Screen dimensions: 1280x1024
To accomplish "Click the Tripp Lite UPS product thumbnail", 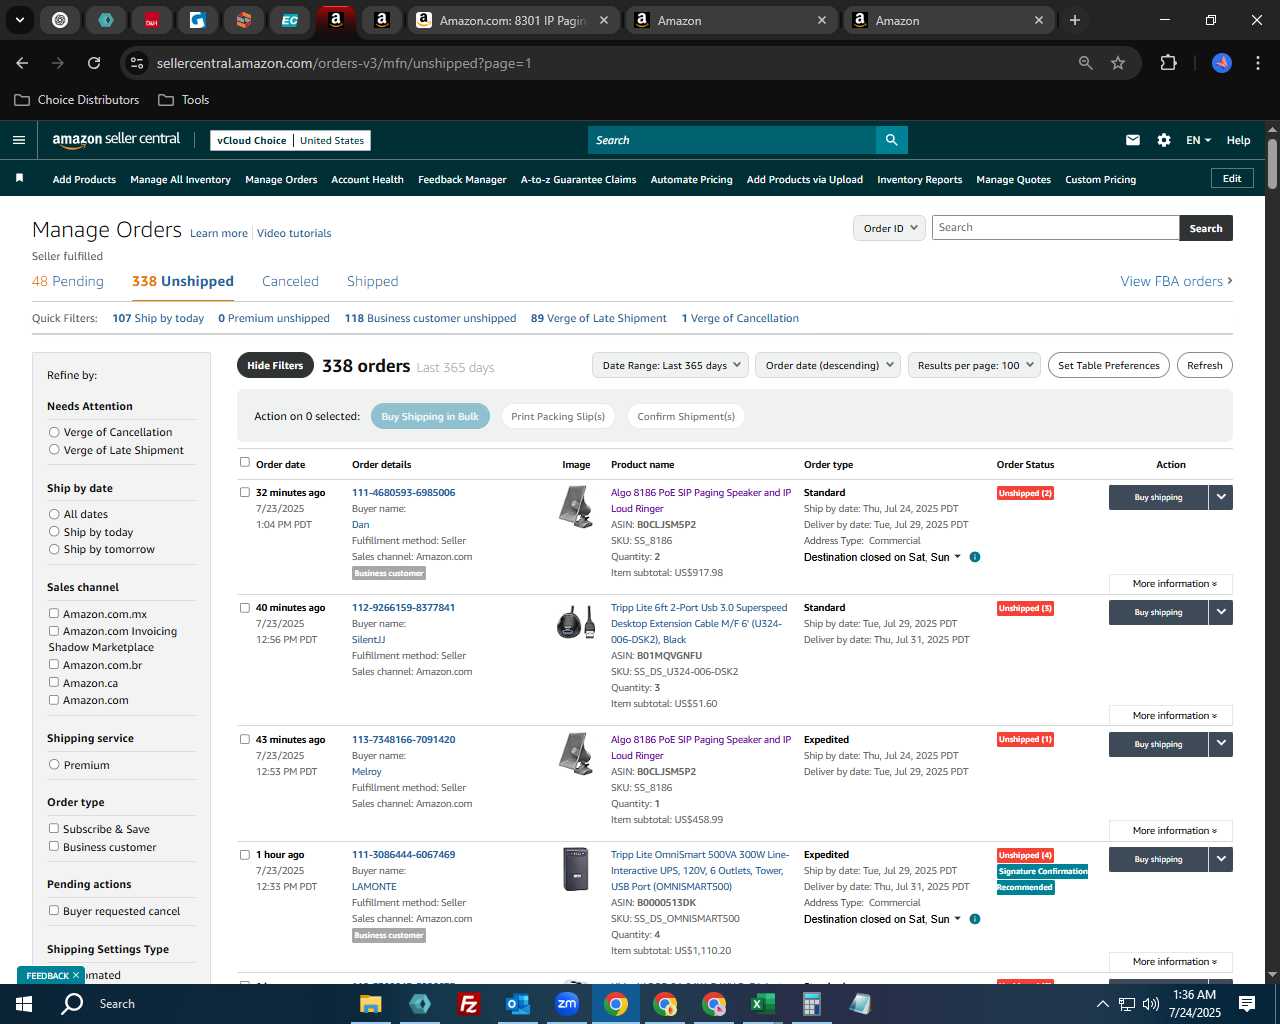I will tap(576, 869).
